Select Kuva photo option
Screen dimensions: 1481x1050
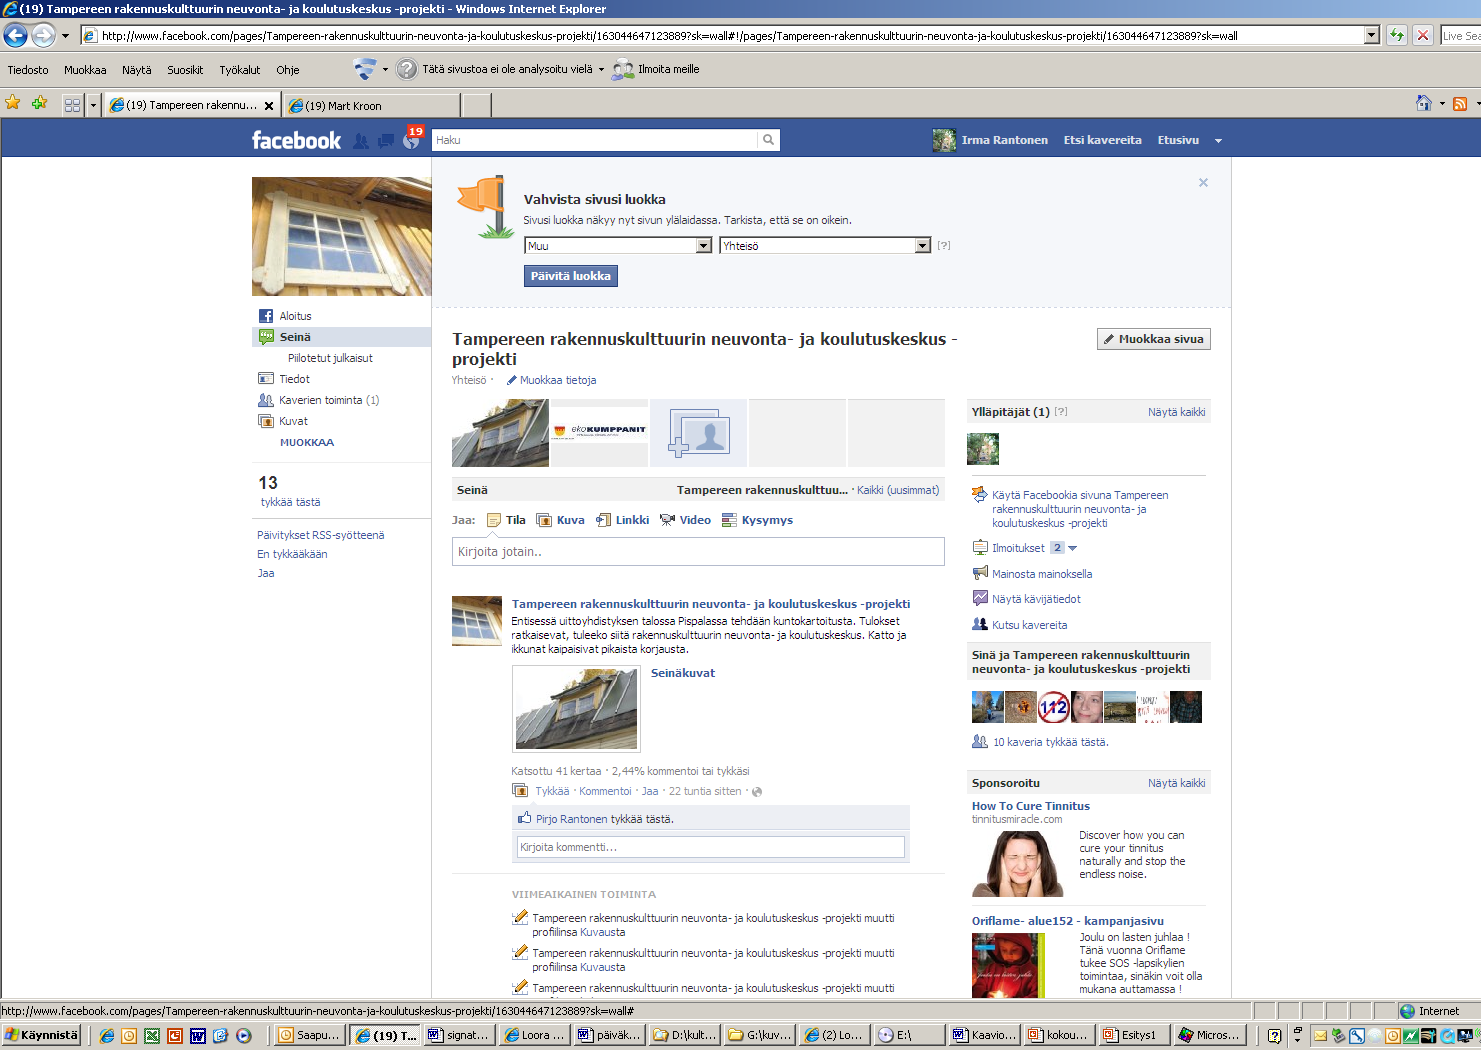coord(560,520)
